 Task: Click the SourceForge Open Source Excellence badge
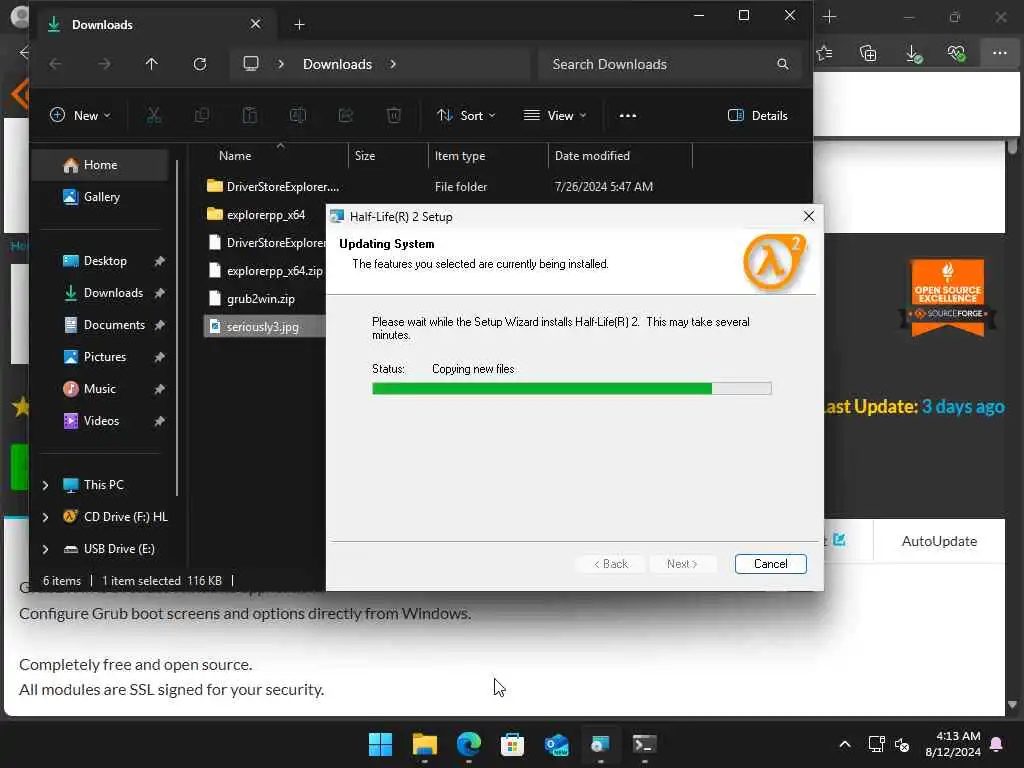(948, 298)
